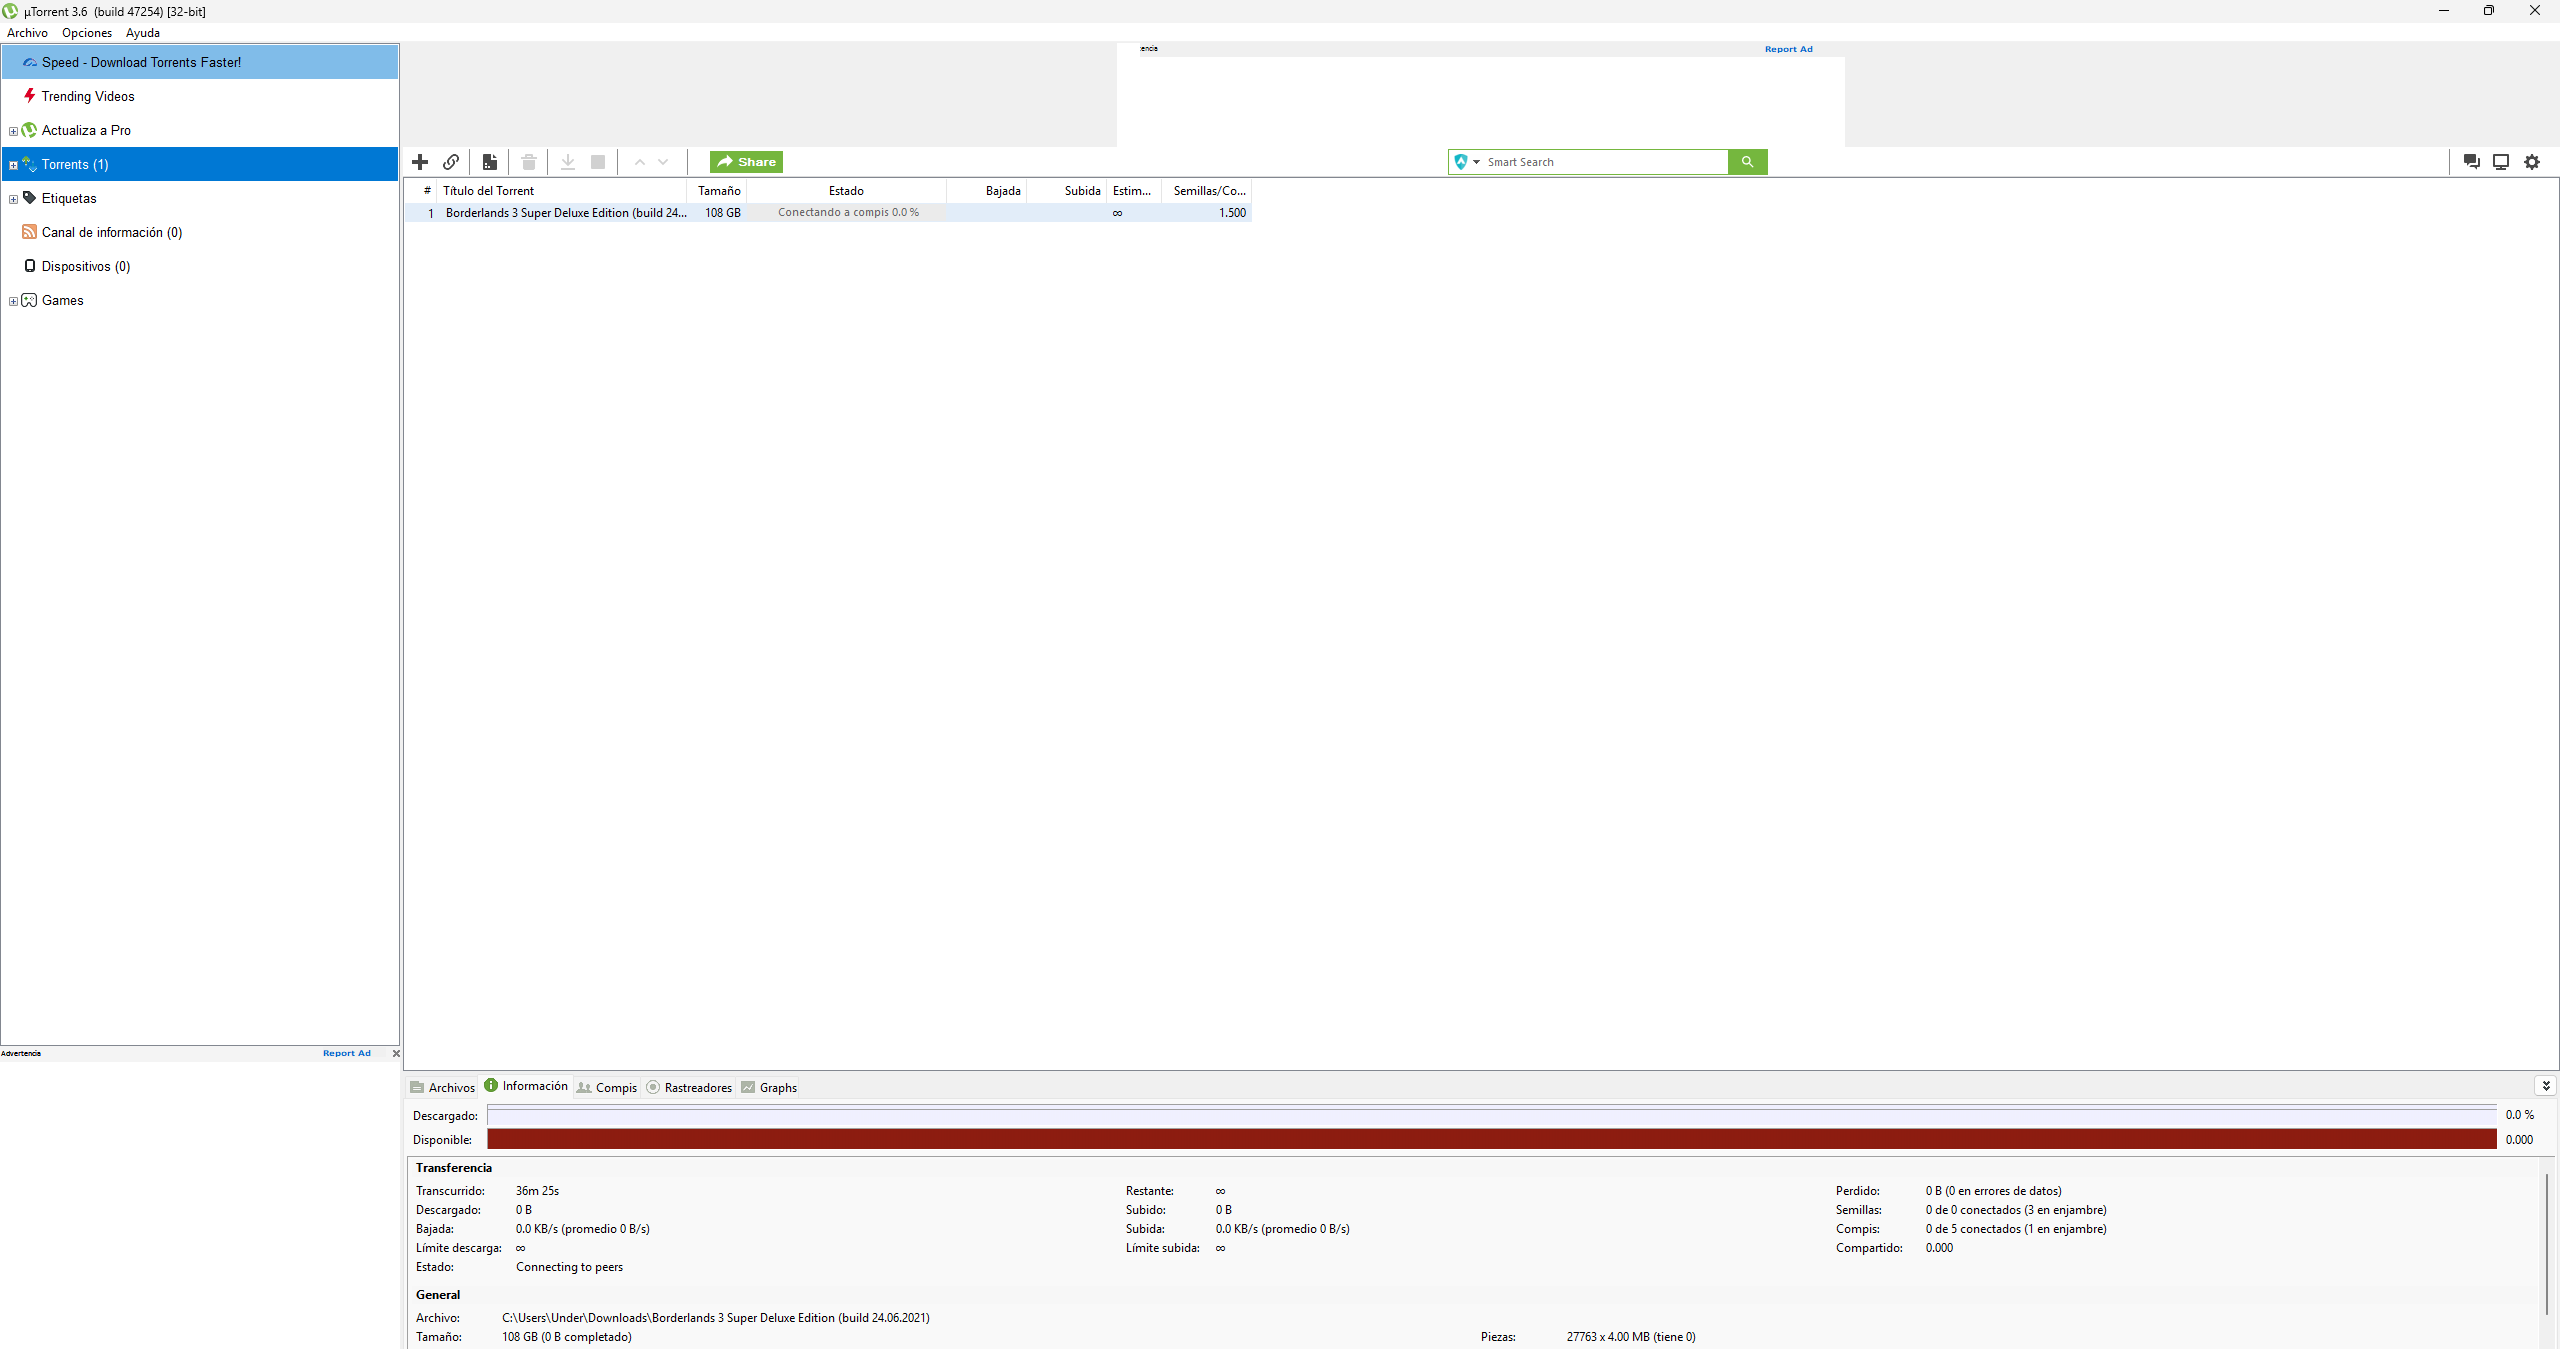Click the Remote monitor icon in toolbar
2560x1349 pixels.
2501,162
